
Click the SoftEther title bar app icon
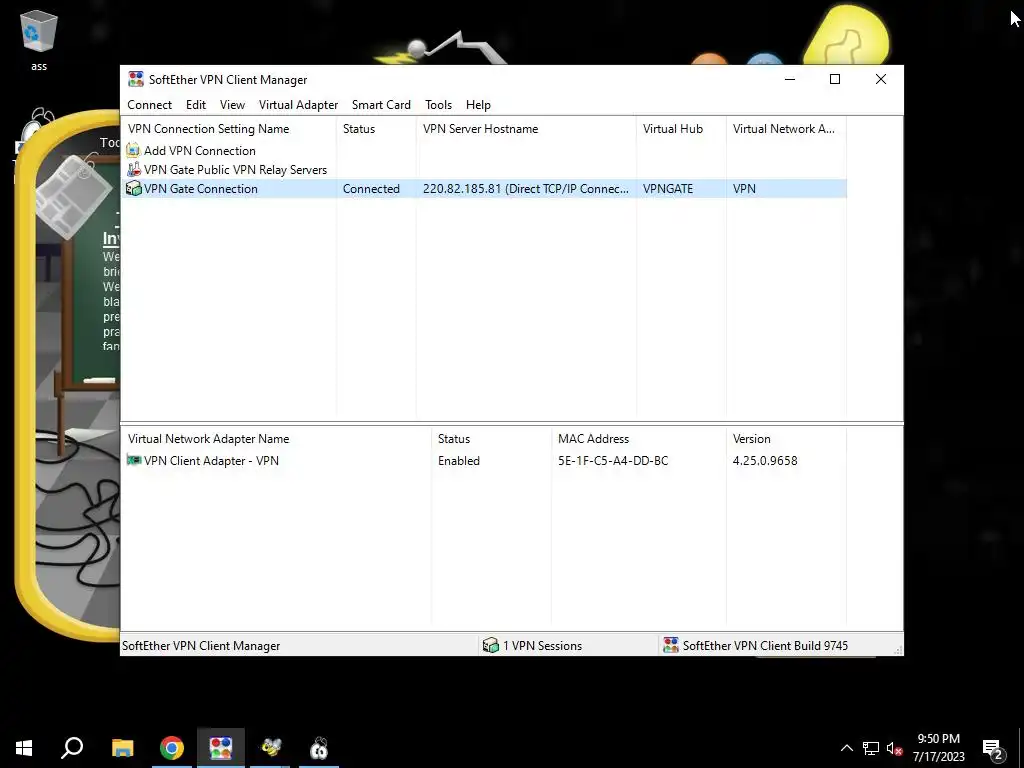(136, 79)
